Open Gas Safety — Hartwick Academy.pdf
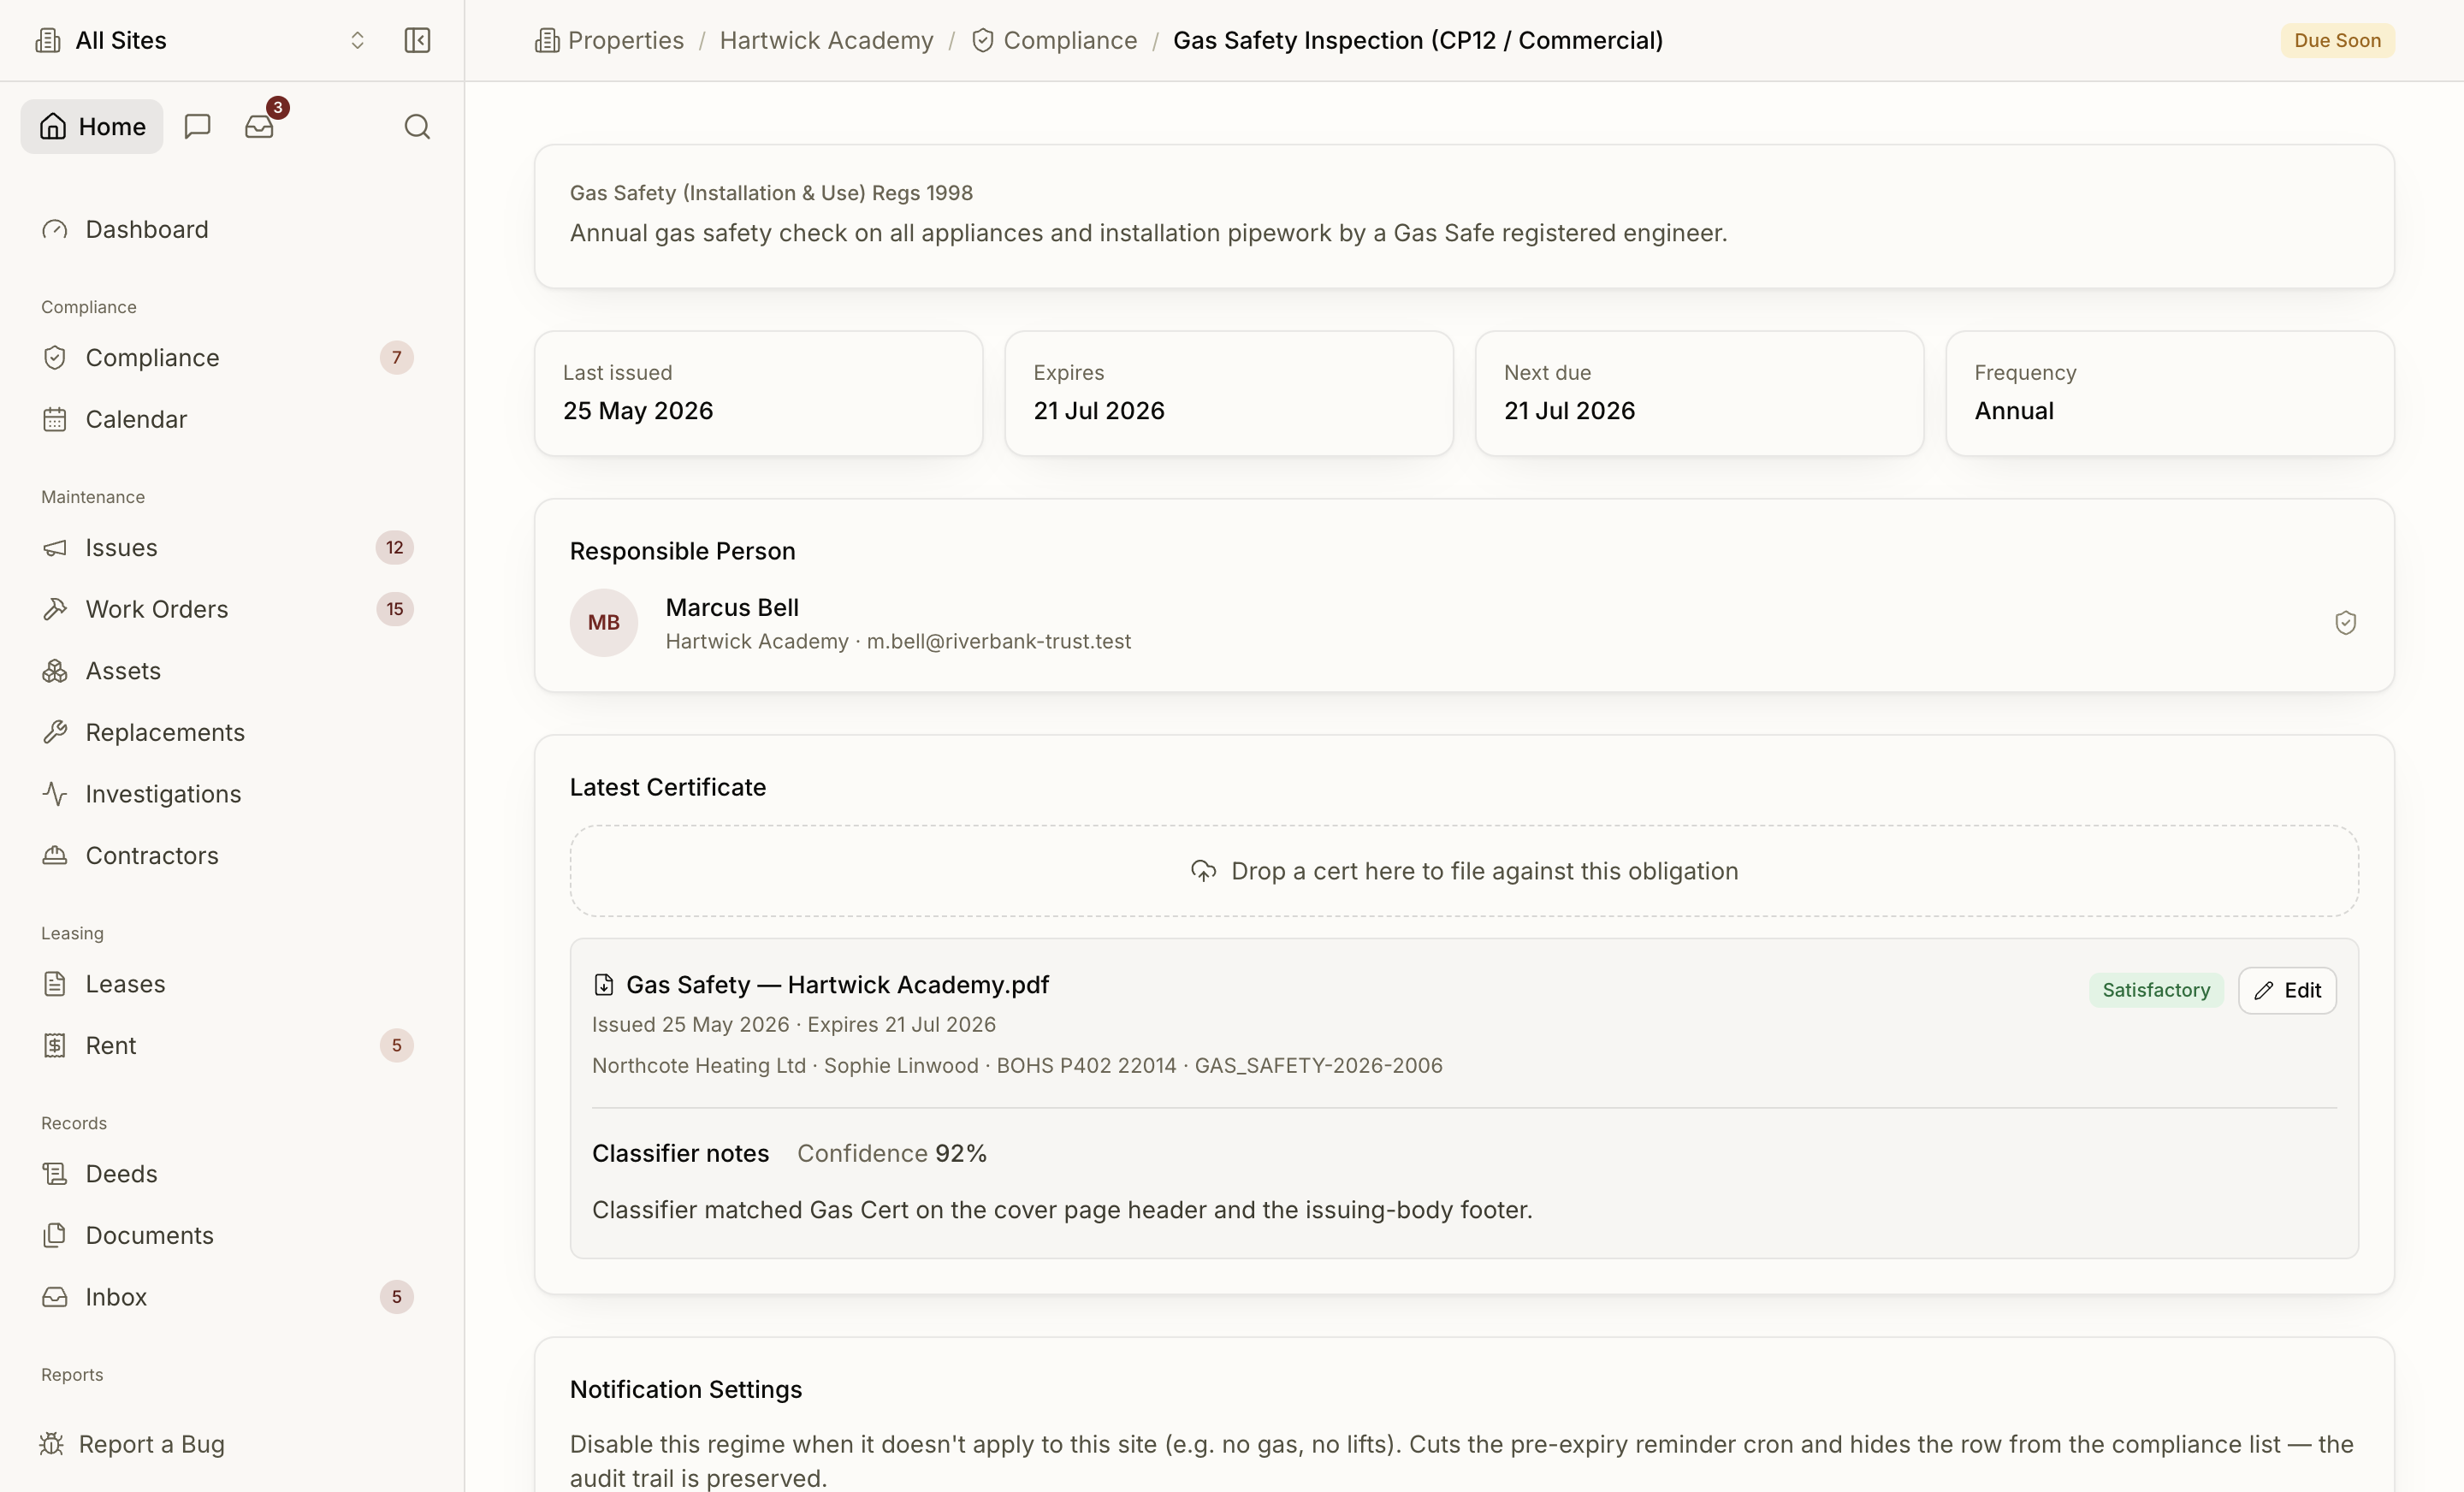Screen dimensions: 2464x1492 coord(837,984)
